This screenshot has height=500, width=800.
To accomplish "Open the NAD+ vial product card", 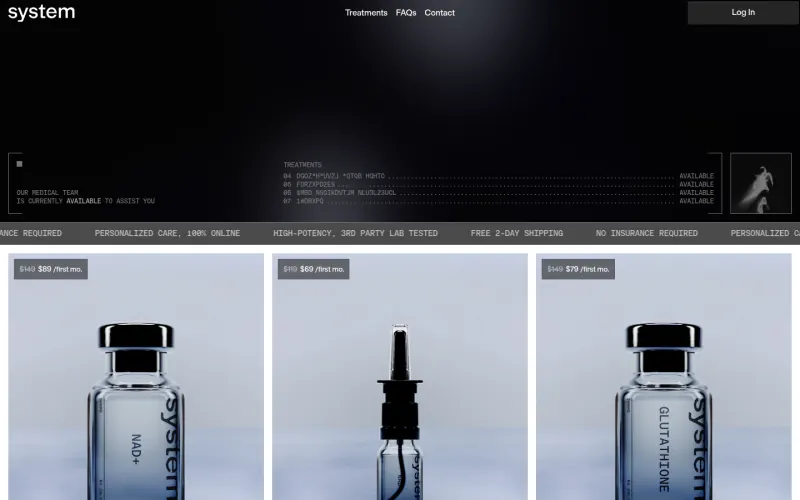I will click(x=136, y=377).
